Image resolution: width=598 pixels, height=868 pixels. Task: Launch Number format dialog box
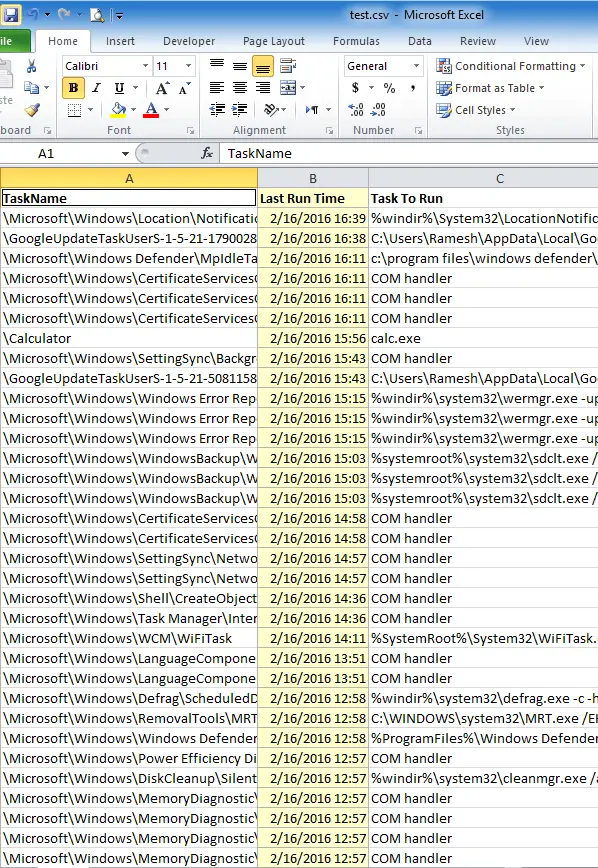[419, 131]
